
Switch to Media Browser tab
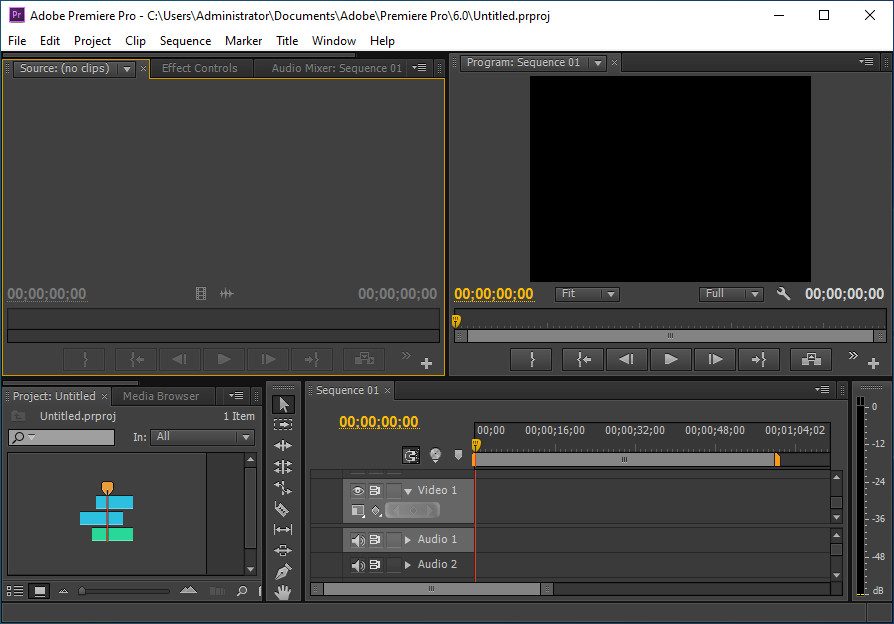[161, 396]
